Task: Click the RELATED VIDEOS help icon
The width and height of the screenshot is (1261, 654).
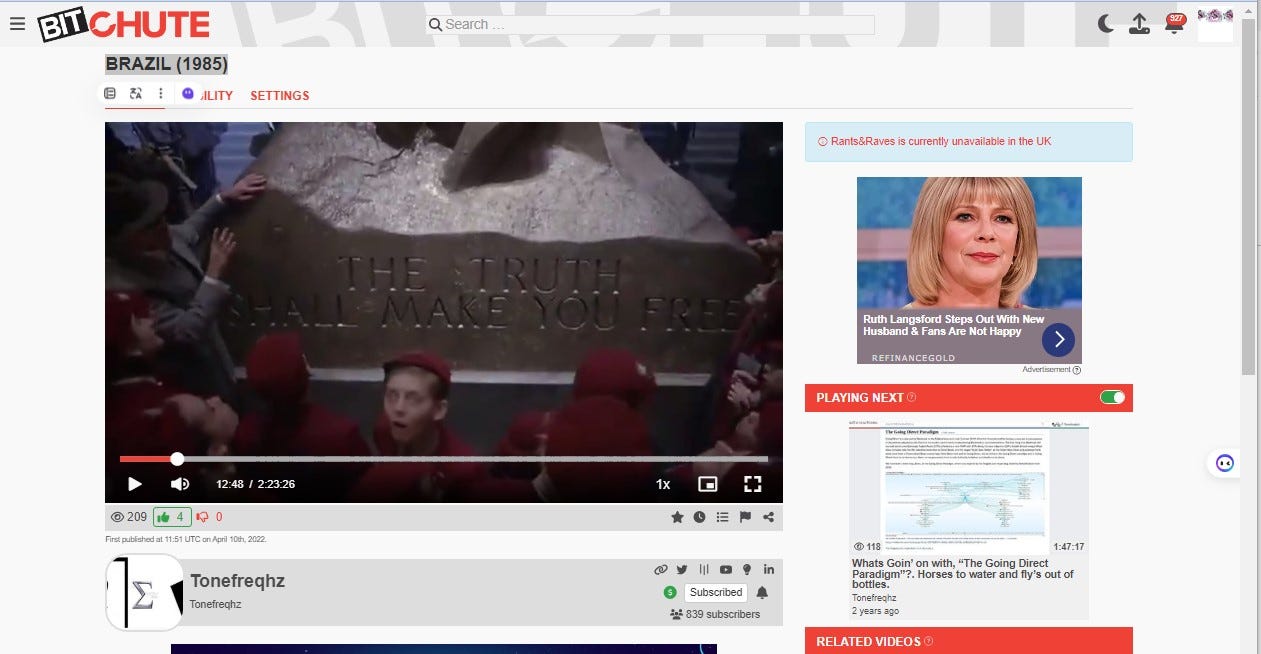Action: (928, 642)
